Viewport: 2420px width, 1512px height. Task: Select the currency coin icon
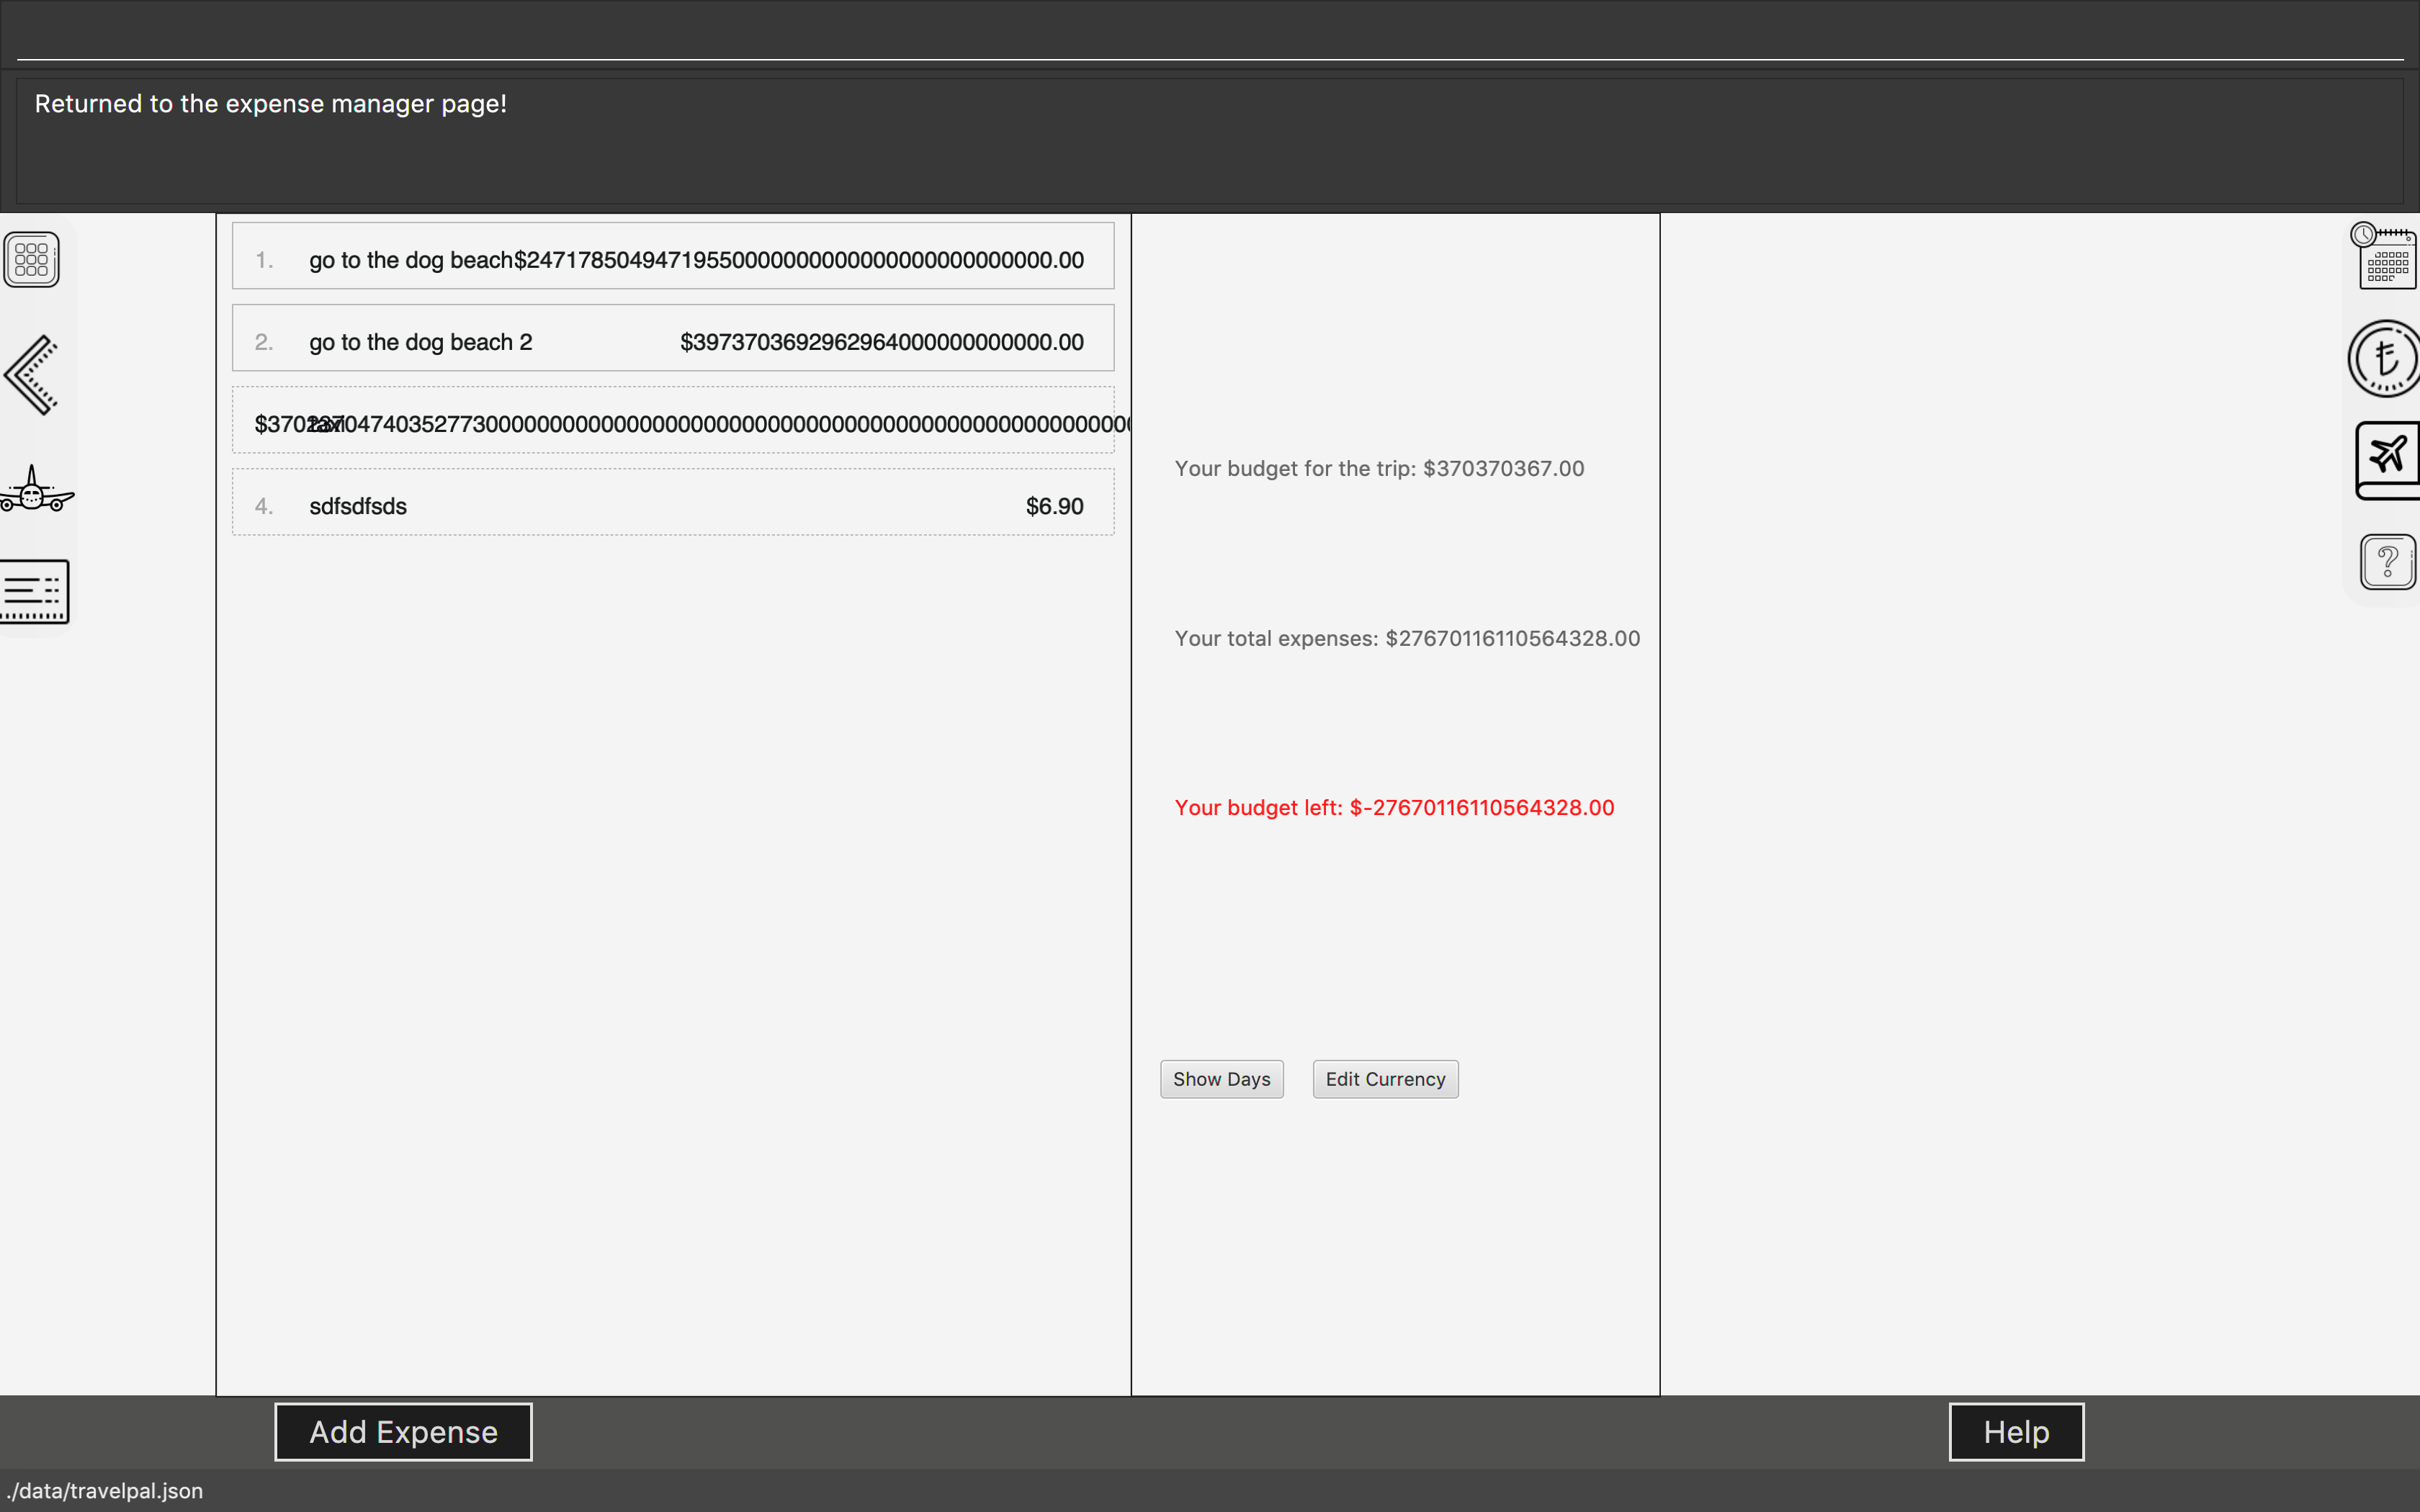pos(2386,358)
